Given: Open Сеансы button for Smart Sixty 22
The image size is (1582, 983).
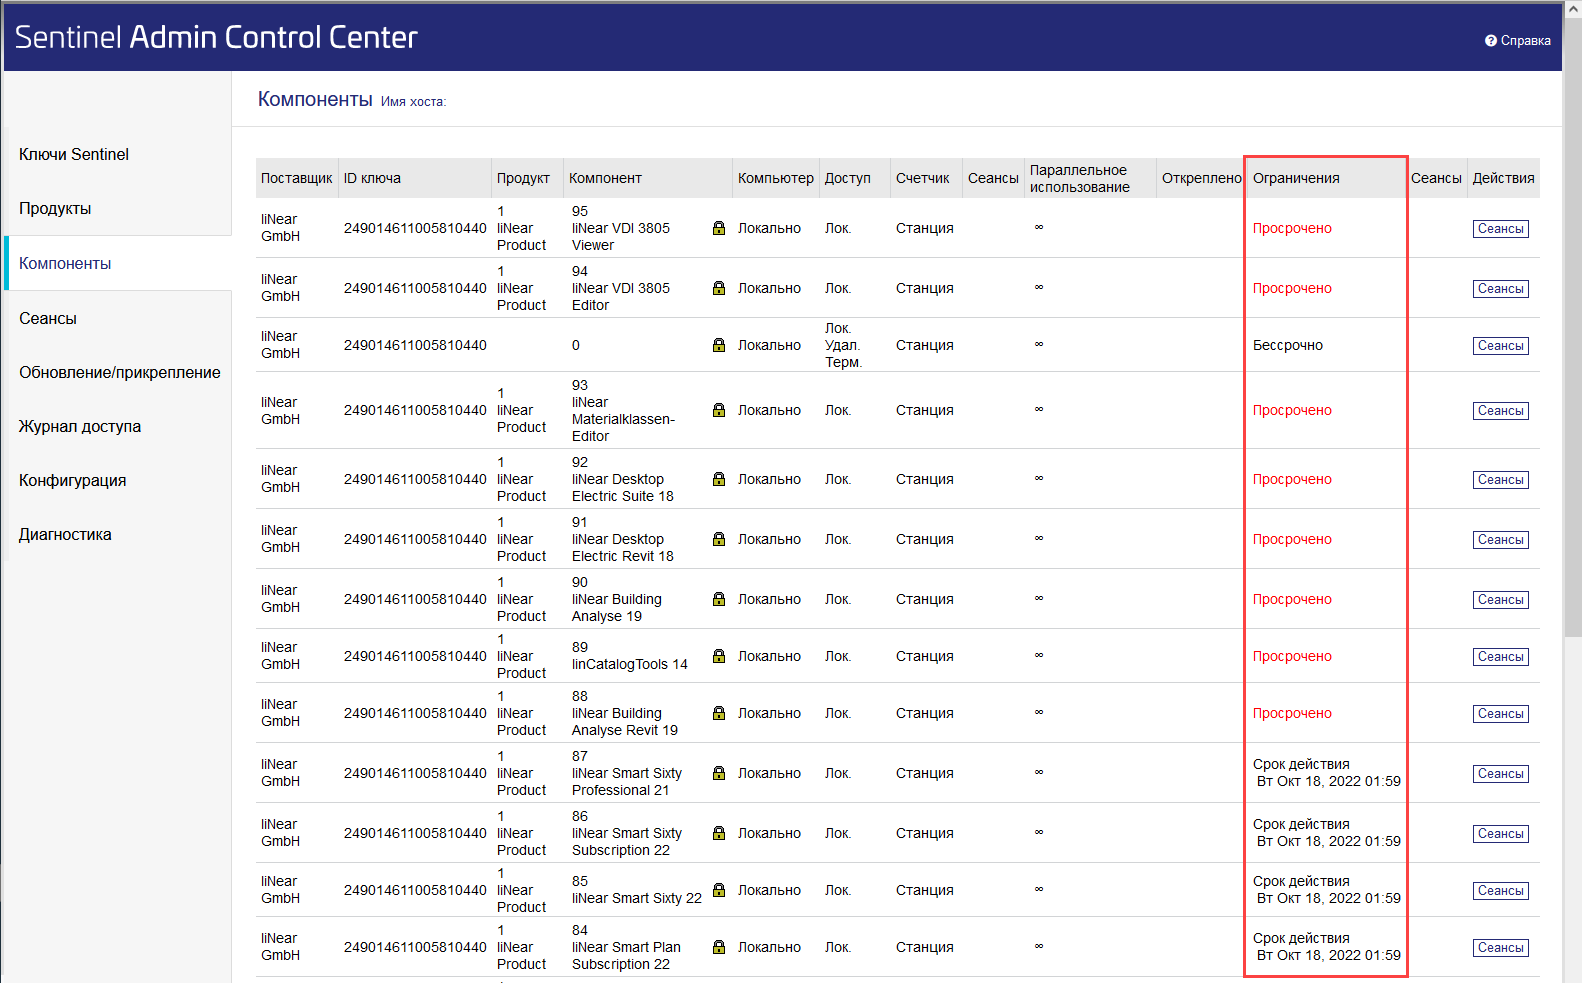Looking at the screenshot, I should click(1500, 891).
